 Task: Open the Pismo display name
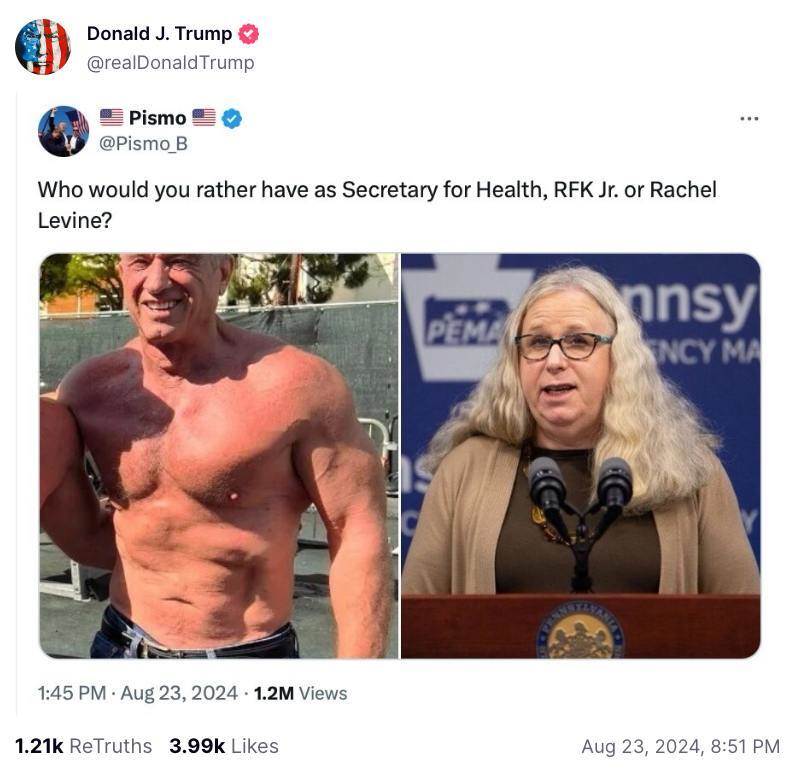point(157,118)
